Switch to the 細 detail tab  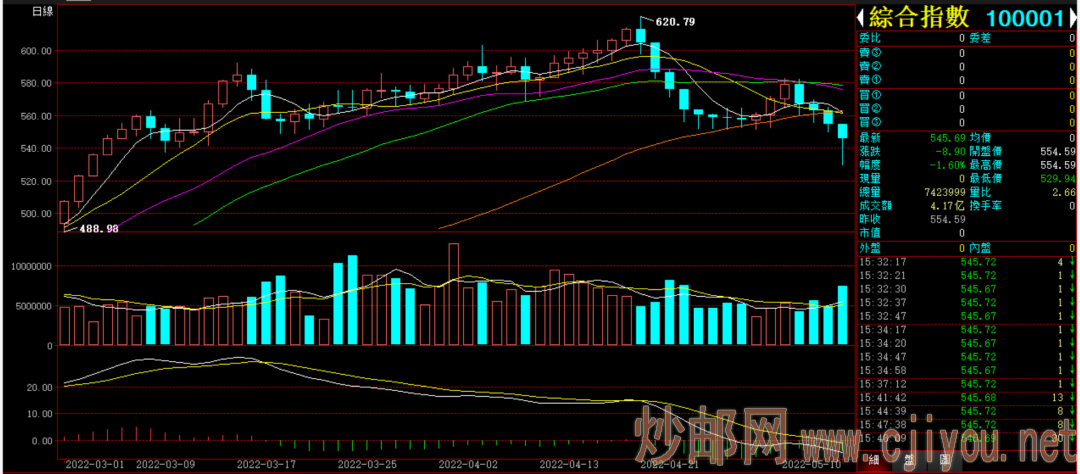click(873, 461)
